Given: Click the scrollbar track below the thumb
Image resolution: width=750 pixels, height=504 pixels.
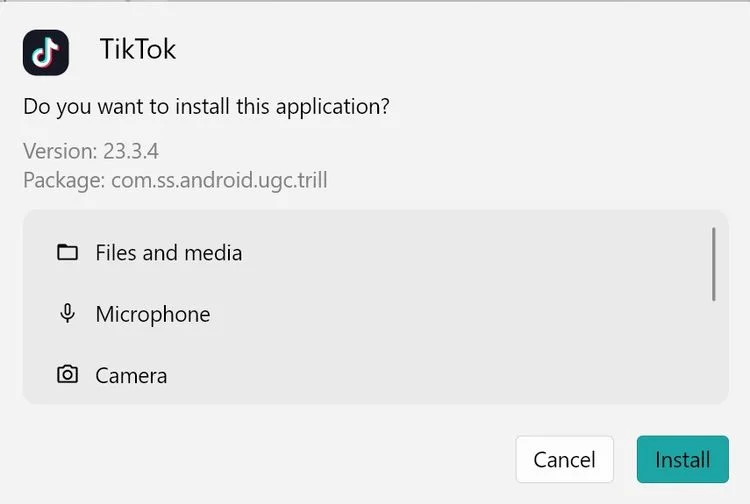Looking at the screenshot, I should point(714,349).
